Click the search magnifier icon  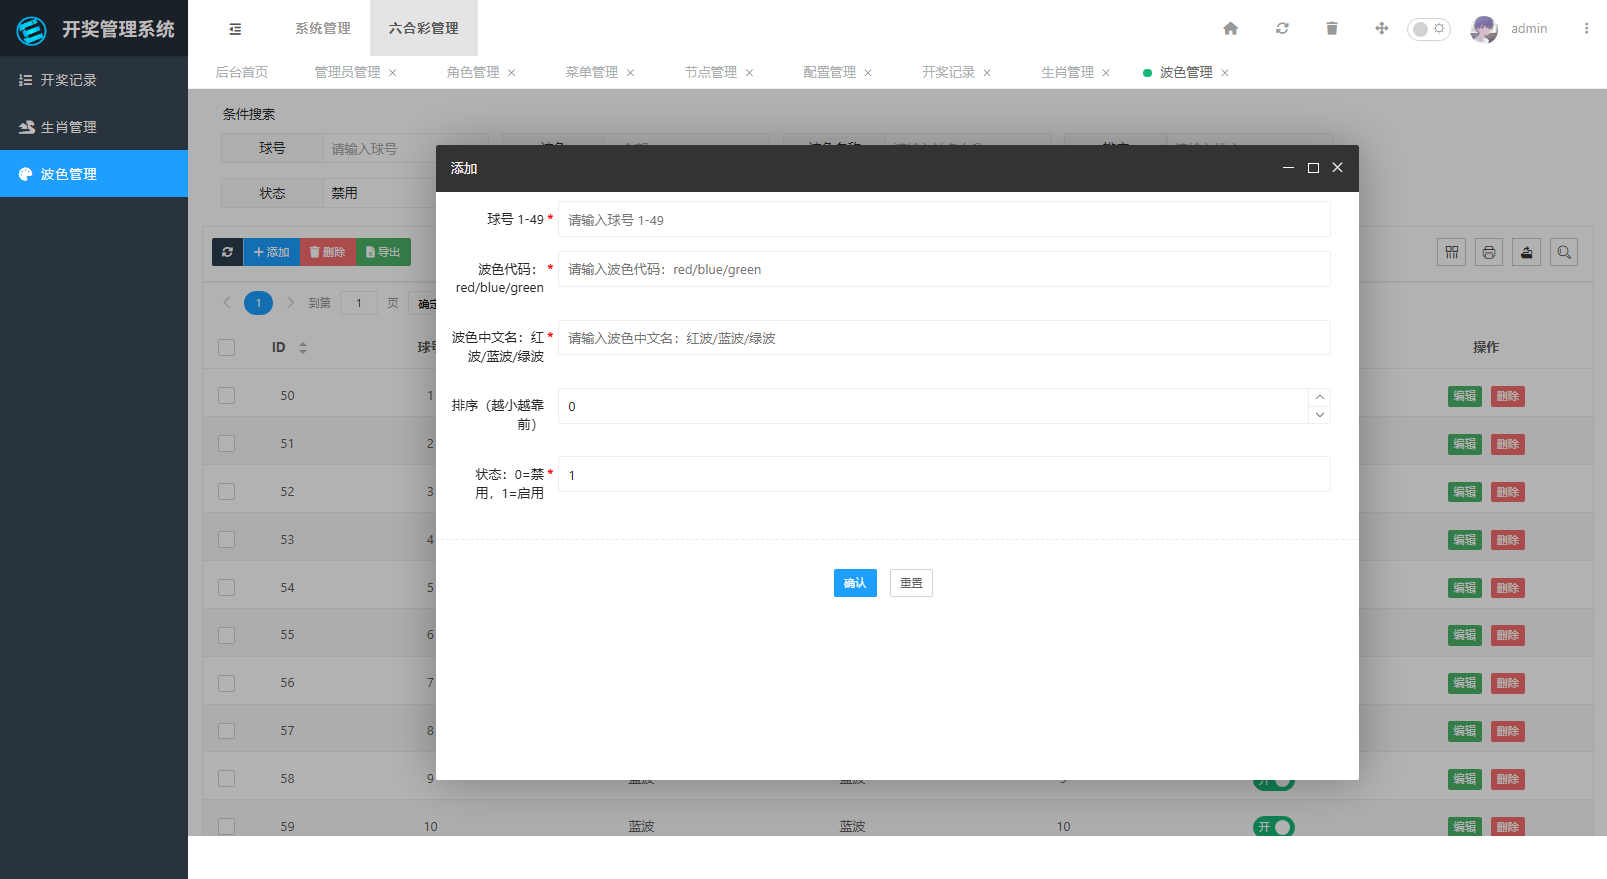pyautogui.click(x=1564, y=252)
